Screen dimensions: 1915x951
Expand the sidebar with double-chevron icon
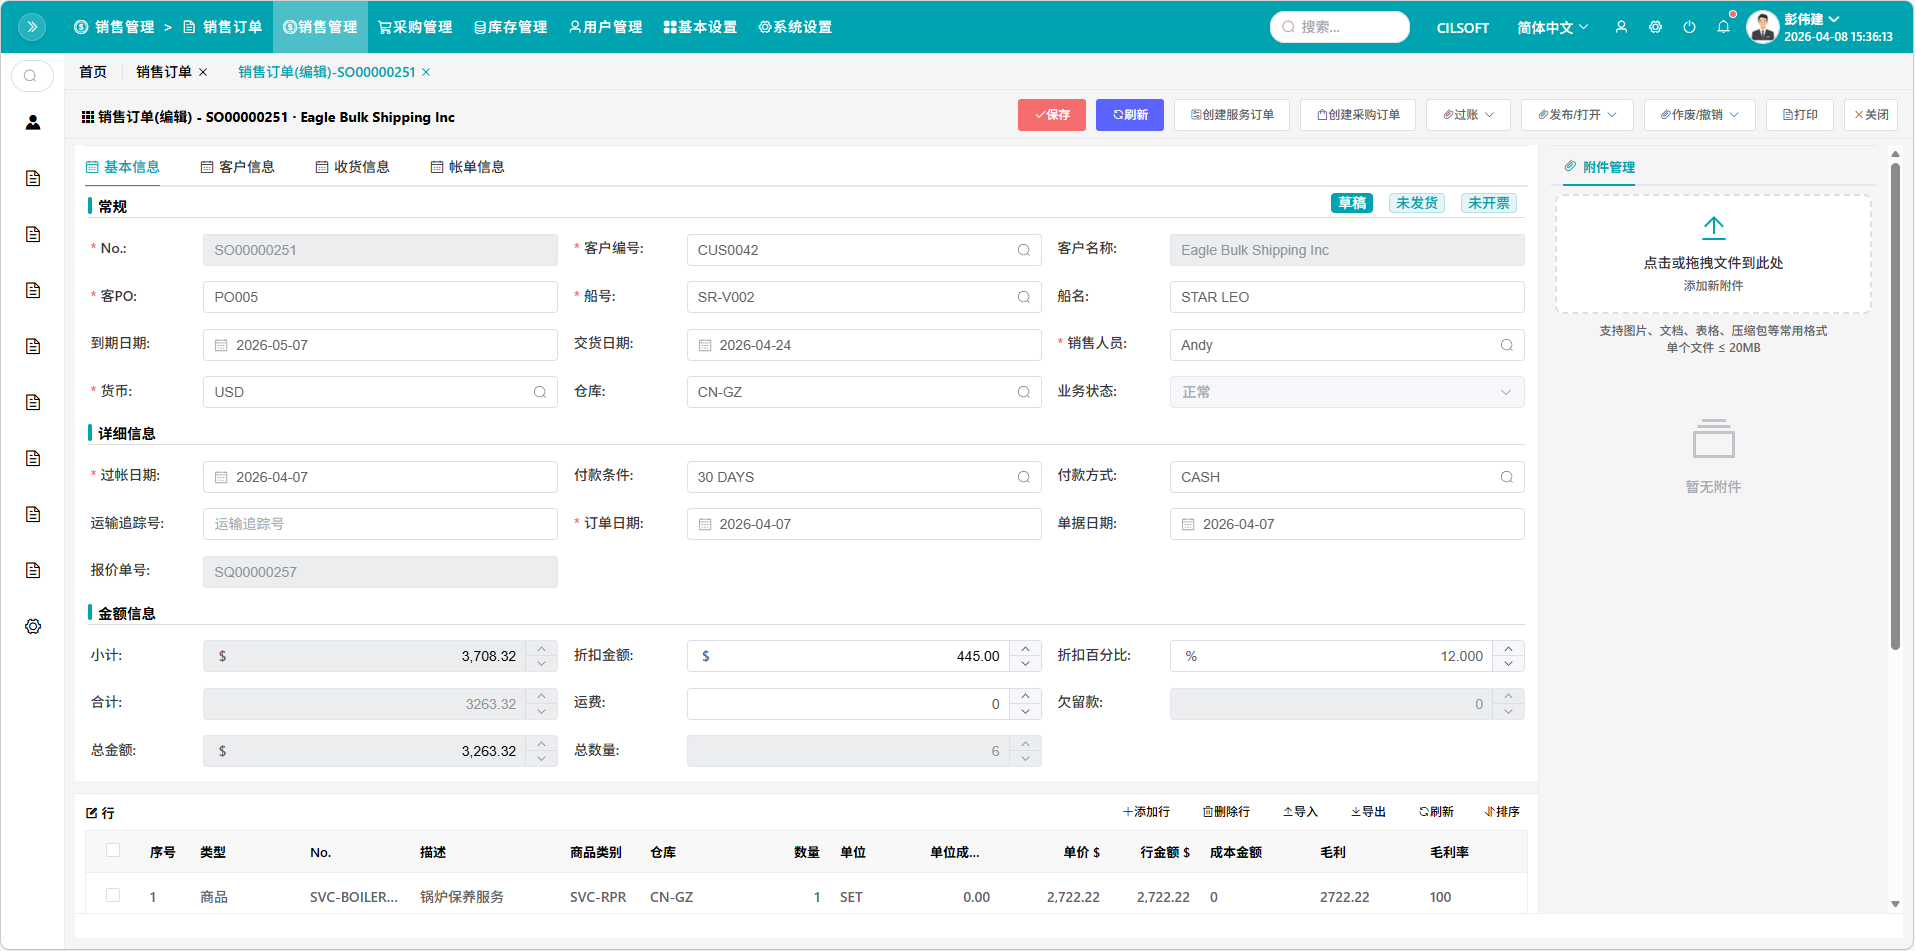pos(32,27)
